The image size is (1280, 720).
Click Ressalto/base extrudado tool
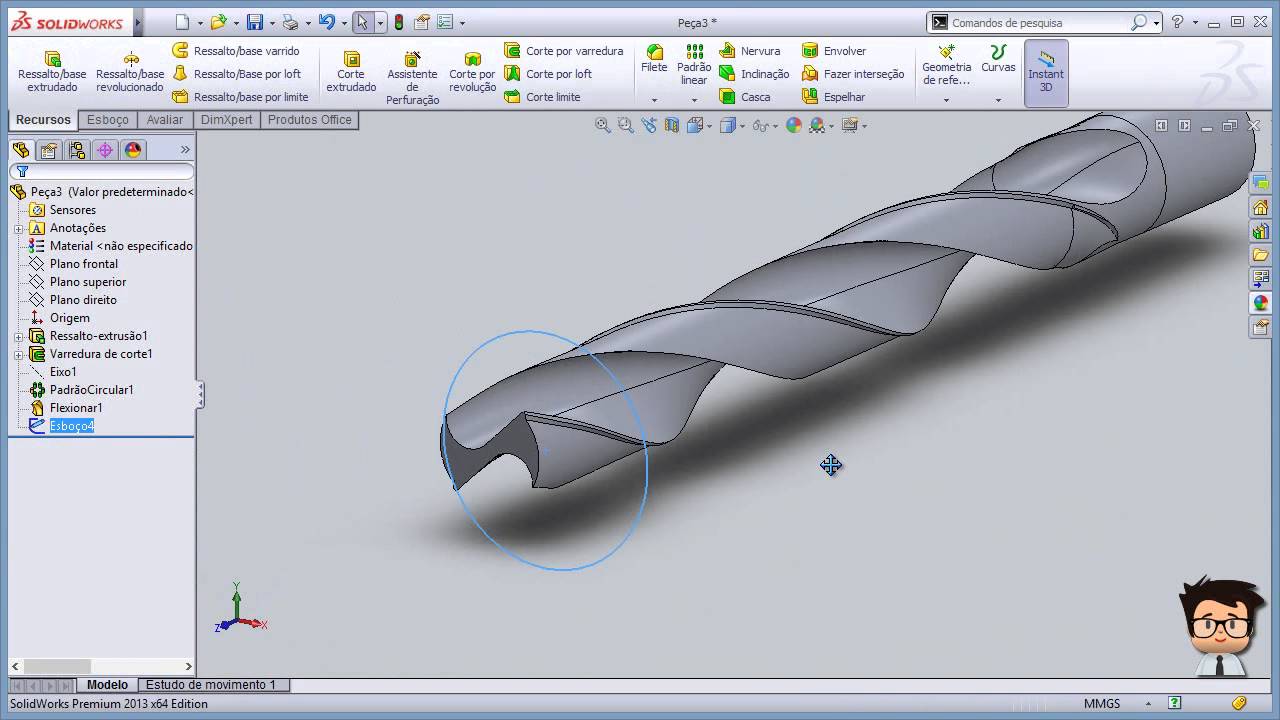pyautogui.click(x=52, y=72)
